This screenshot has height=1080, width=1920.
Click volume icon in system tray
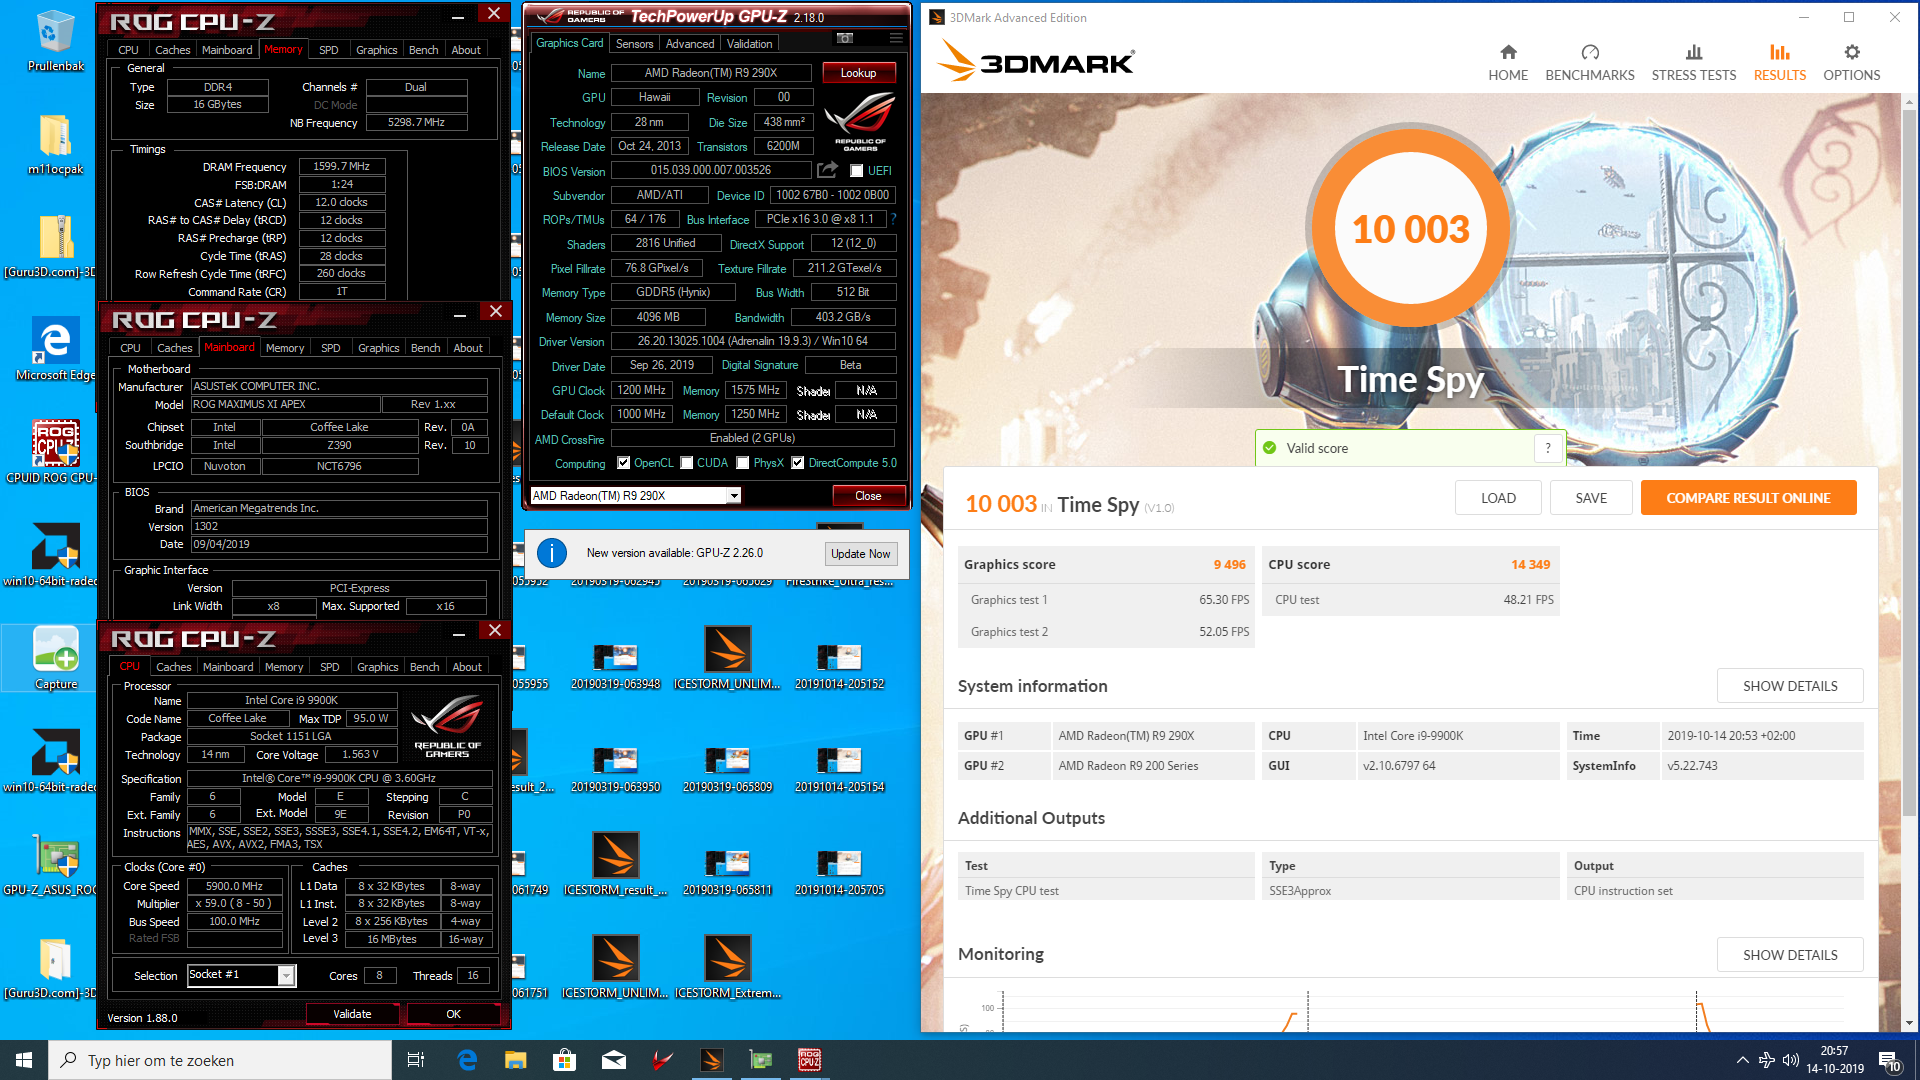1790,1060
